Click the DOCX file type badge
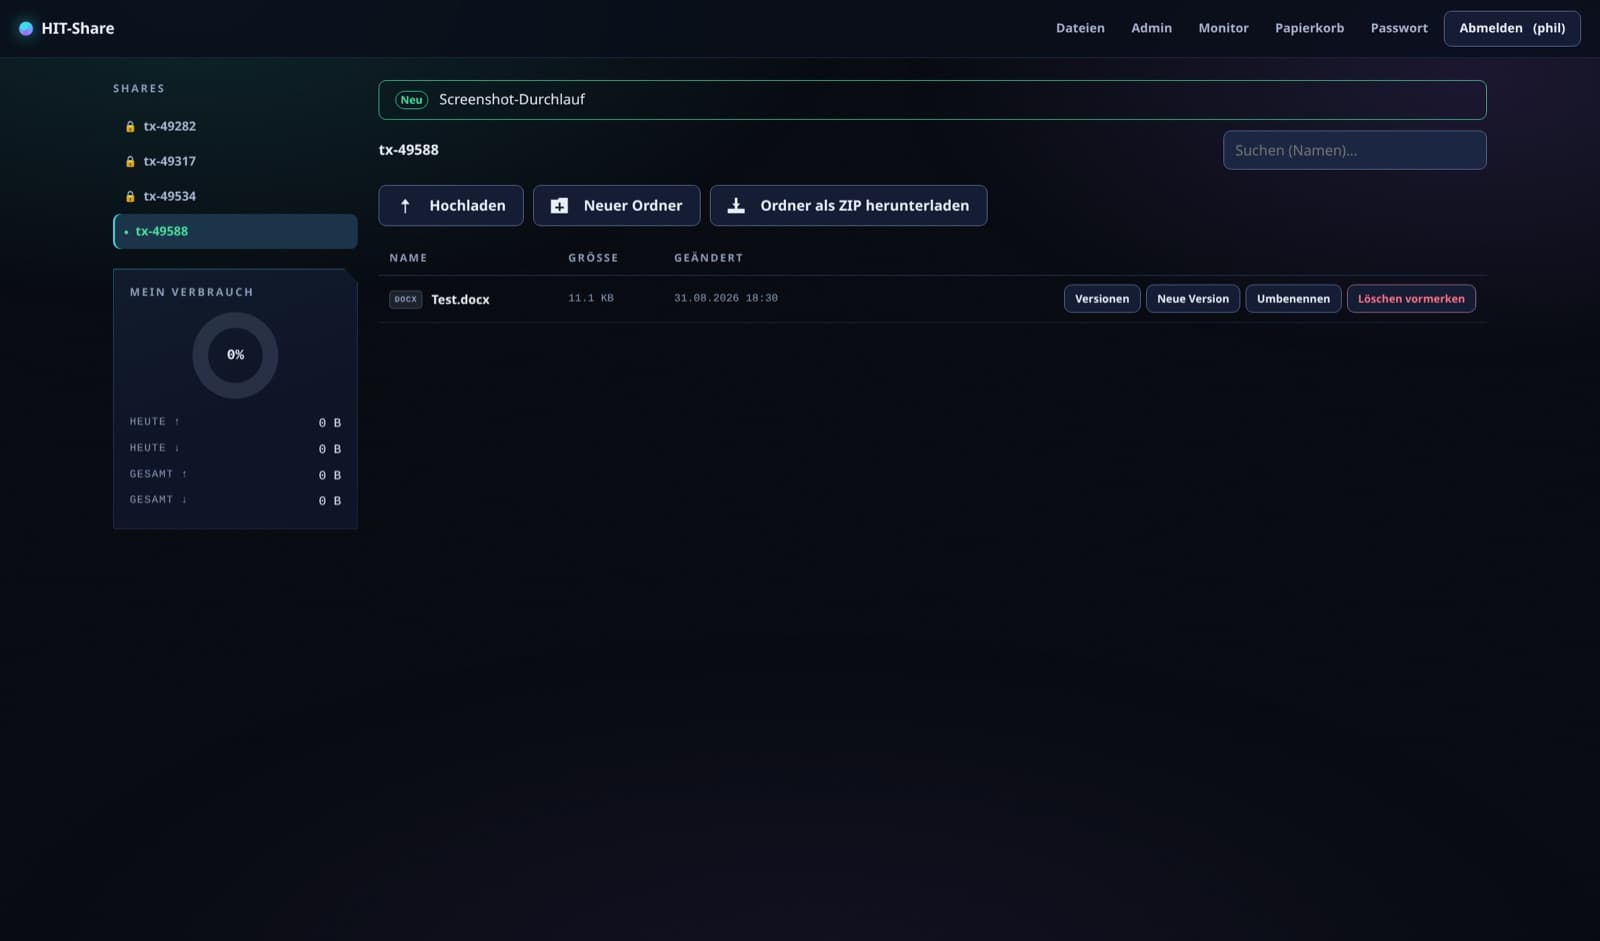This screenshot has height=941, width=1600. point(405,299)
